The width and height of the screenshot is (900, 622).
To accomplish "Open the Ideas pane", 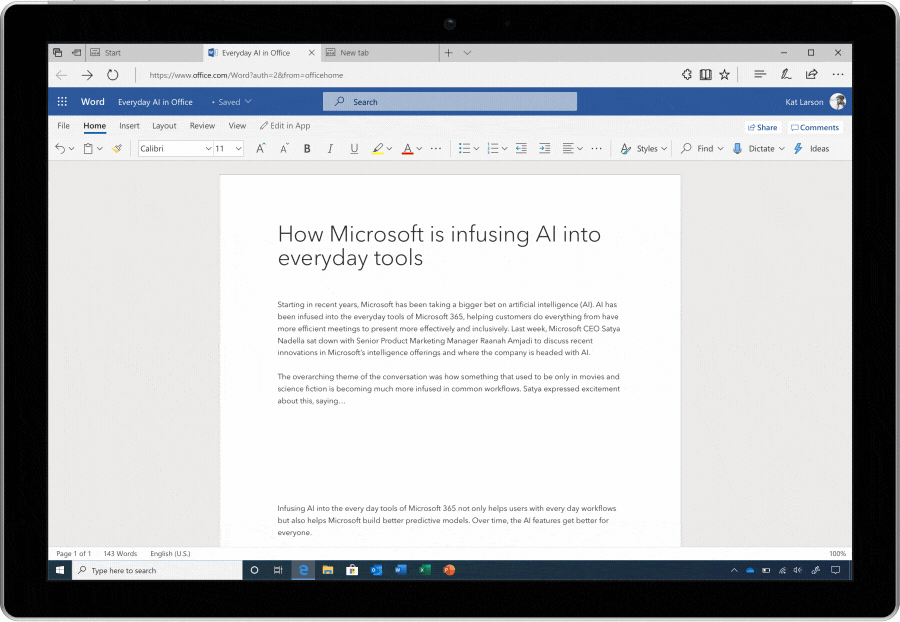I will 818,148.
